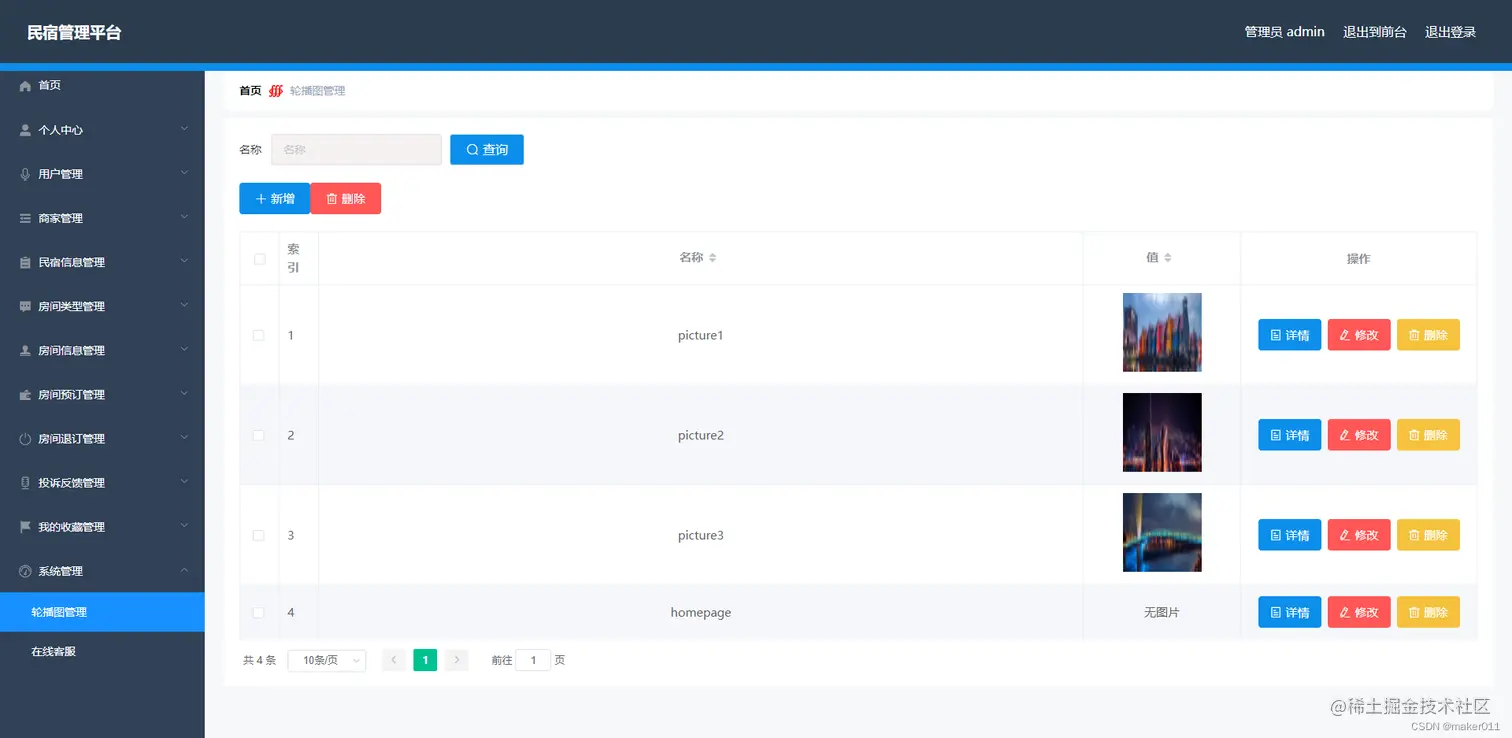
Task: Collapse the 系统管理 menu chevron
Action: tap(184, 570)
